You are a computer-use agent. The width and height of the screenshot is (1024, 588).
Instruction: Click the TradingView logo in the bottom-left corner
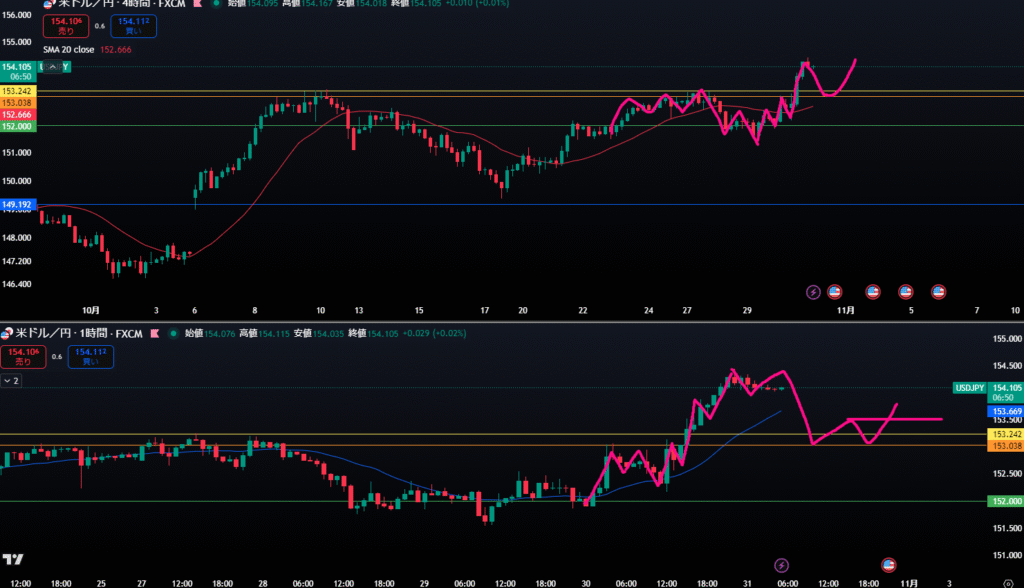14,559
